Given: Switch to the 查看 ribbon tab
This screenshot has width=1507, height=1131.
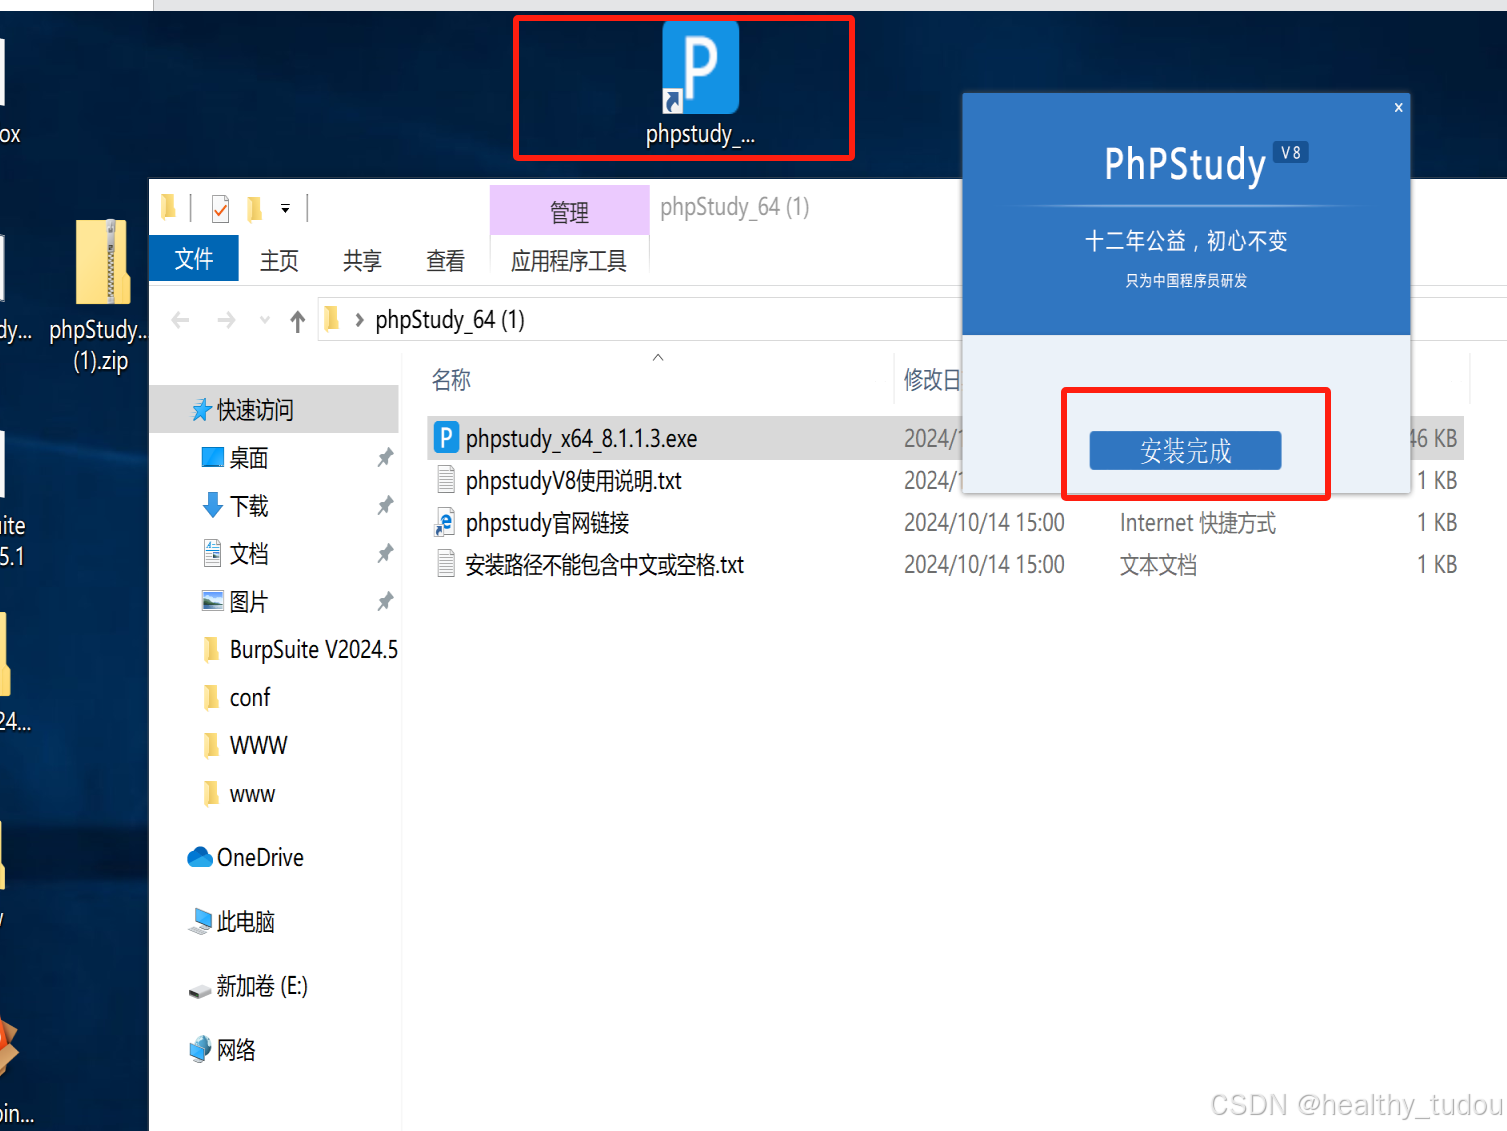Looking at the screenshot, I should point(445,260).
